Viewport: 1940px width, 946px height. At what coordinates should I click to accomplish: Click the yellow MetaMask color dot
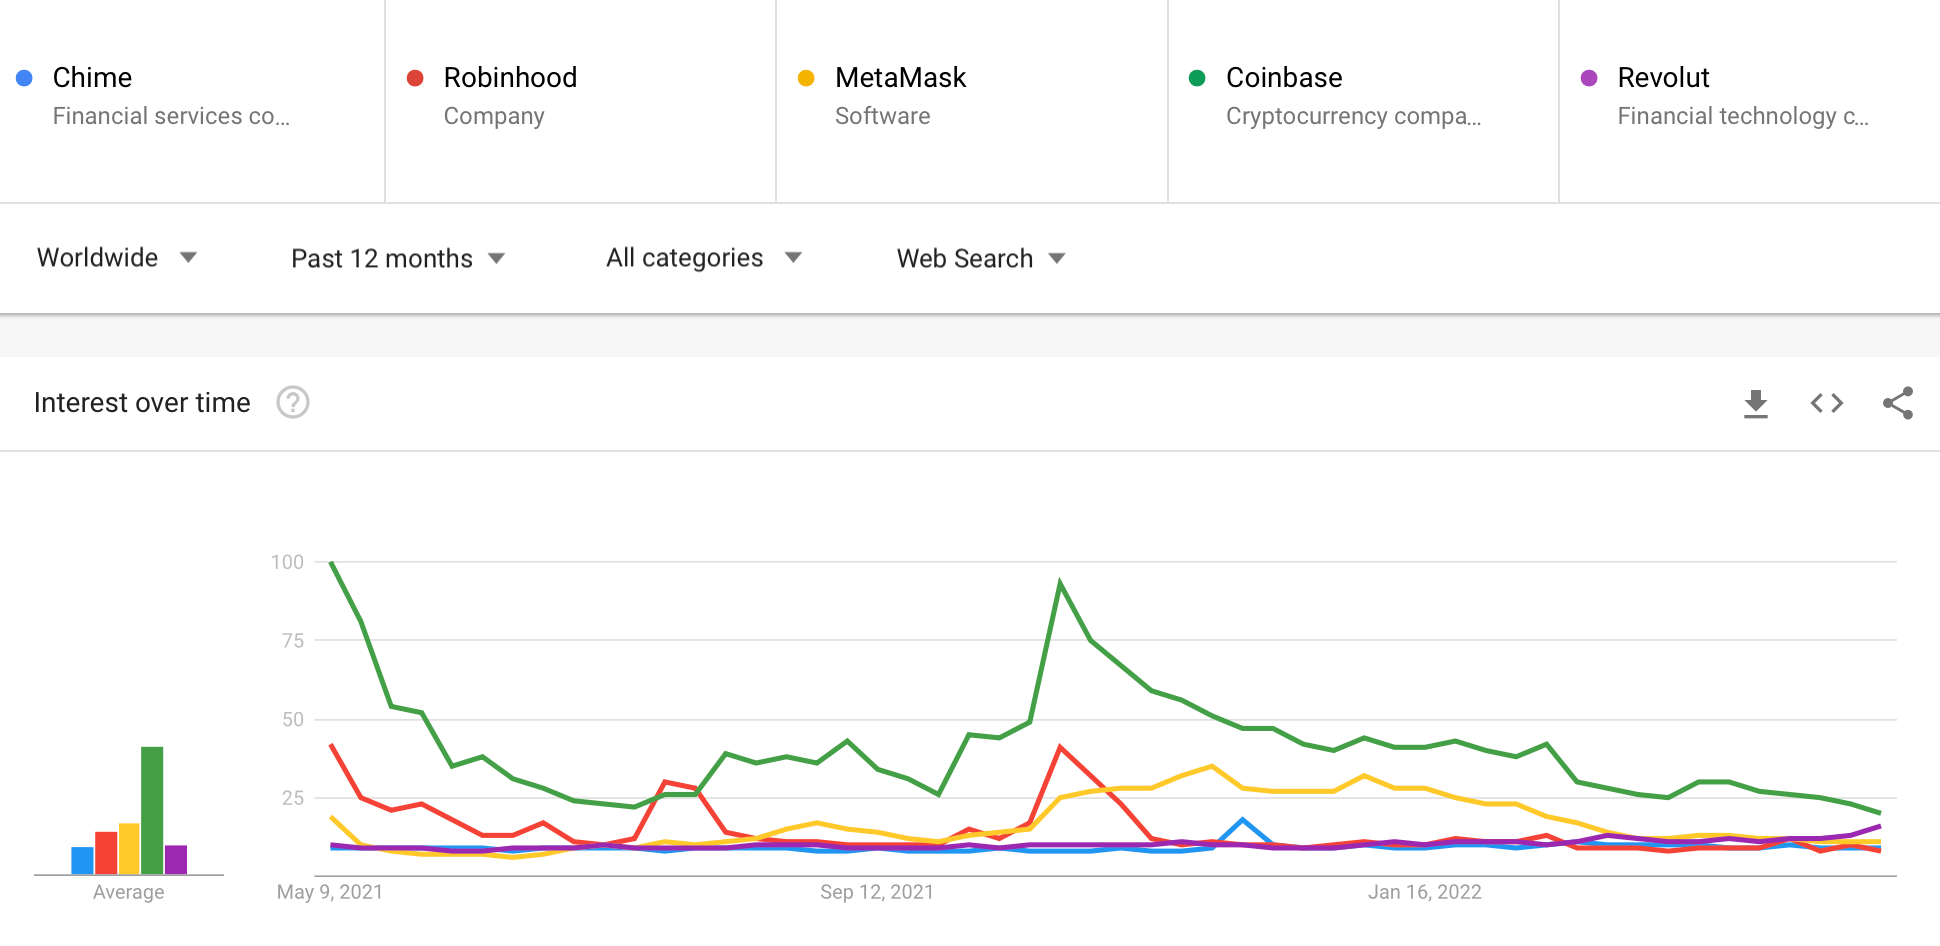click(806, 78)
